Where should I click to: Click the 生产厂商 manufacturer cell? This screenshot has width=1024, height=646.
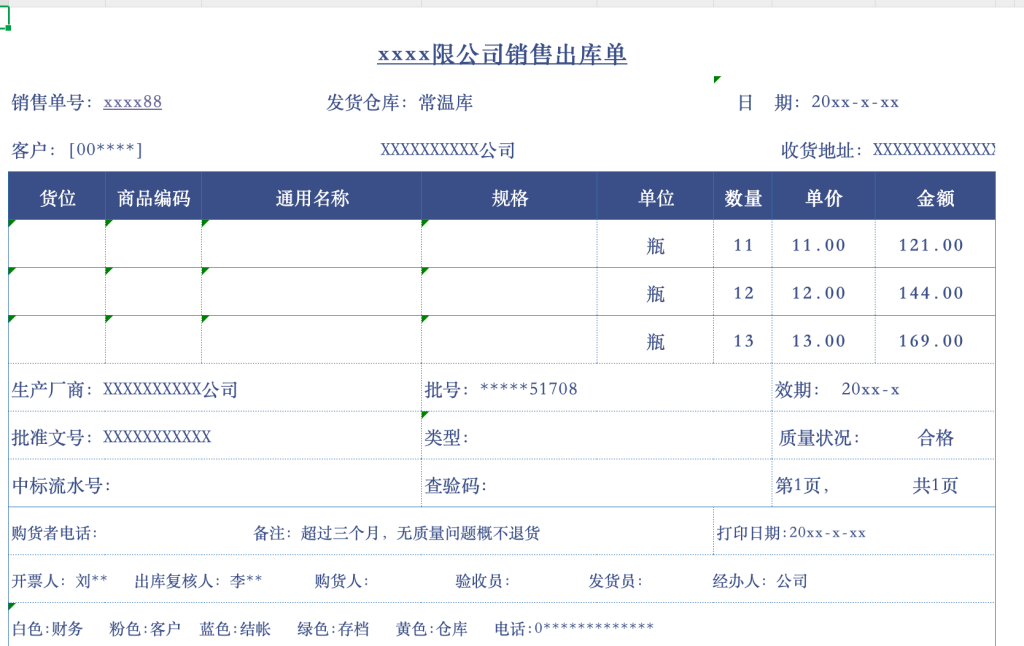click(x=125, y=389)
